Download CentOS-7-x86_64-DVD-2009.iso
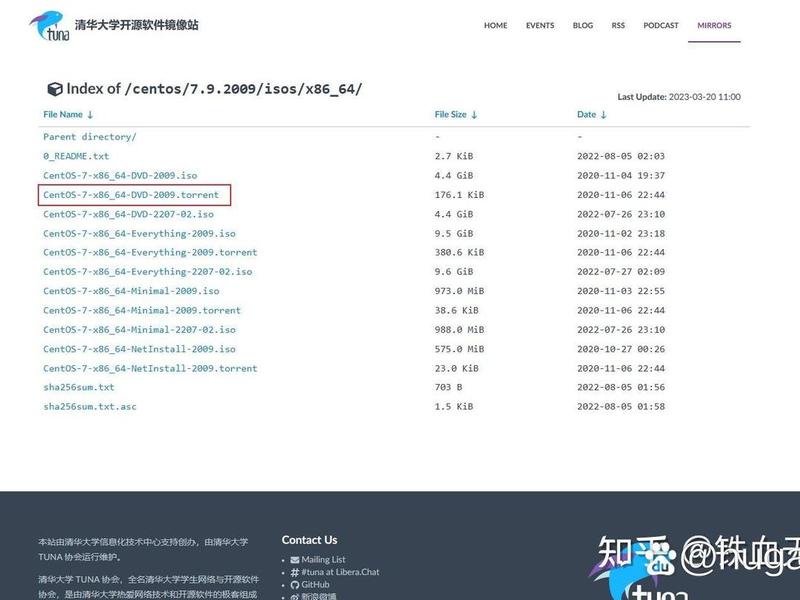 [120, 176]
